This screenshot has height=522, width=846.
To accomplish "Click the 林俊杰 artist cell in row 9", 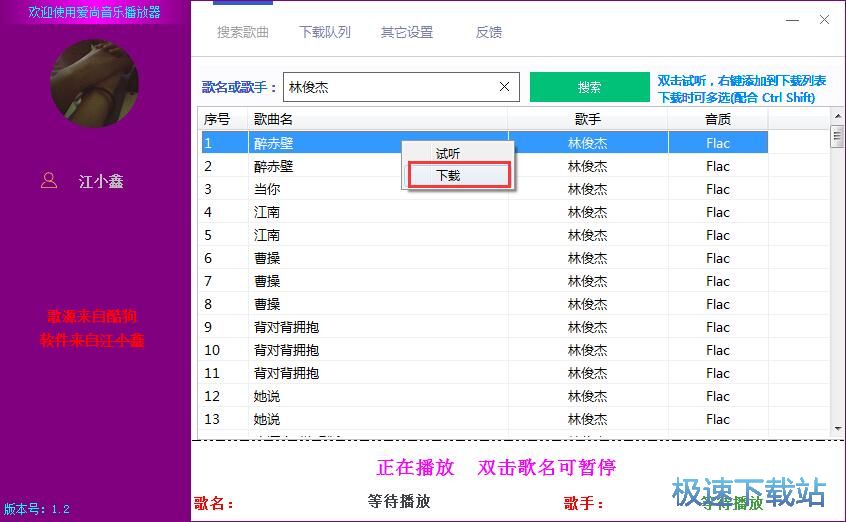I will point(588,327).
